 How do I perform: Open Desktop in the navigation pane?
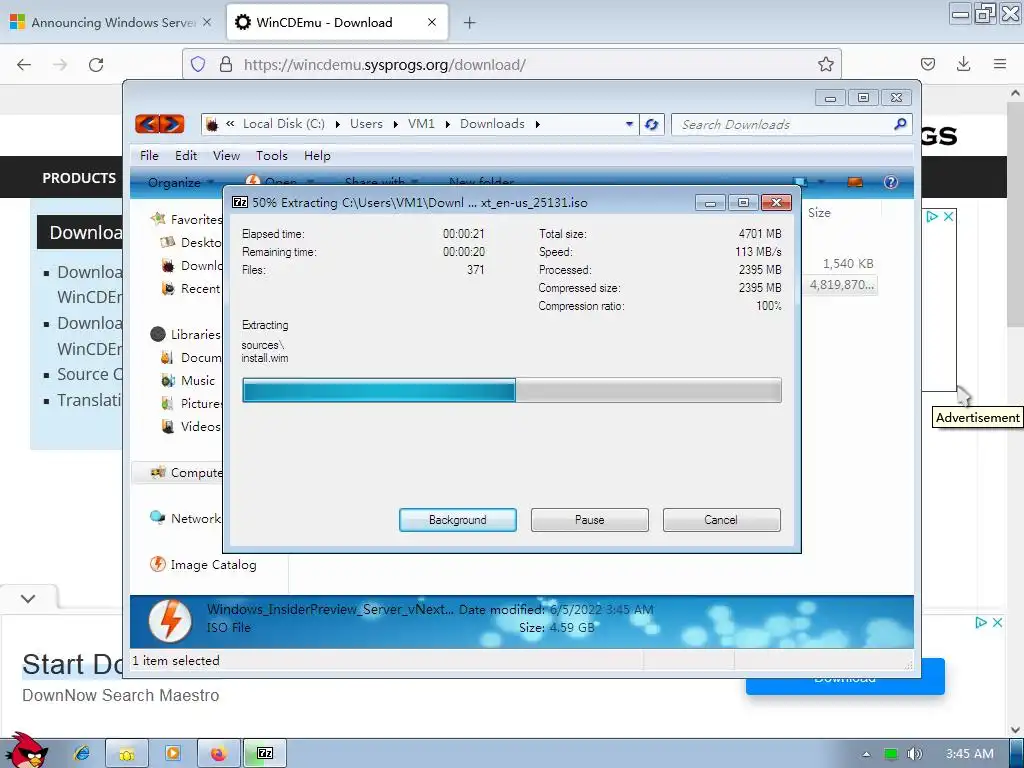[x=201, y=242]
